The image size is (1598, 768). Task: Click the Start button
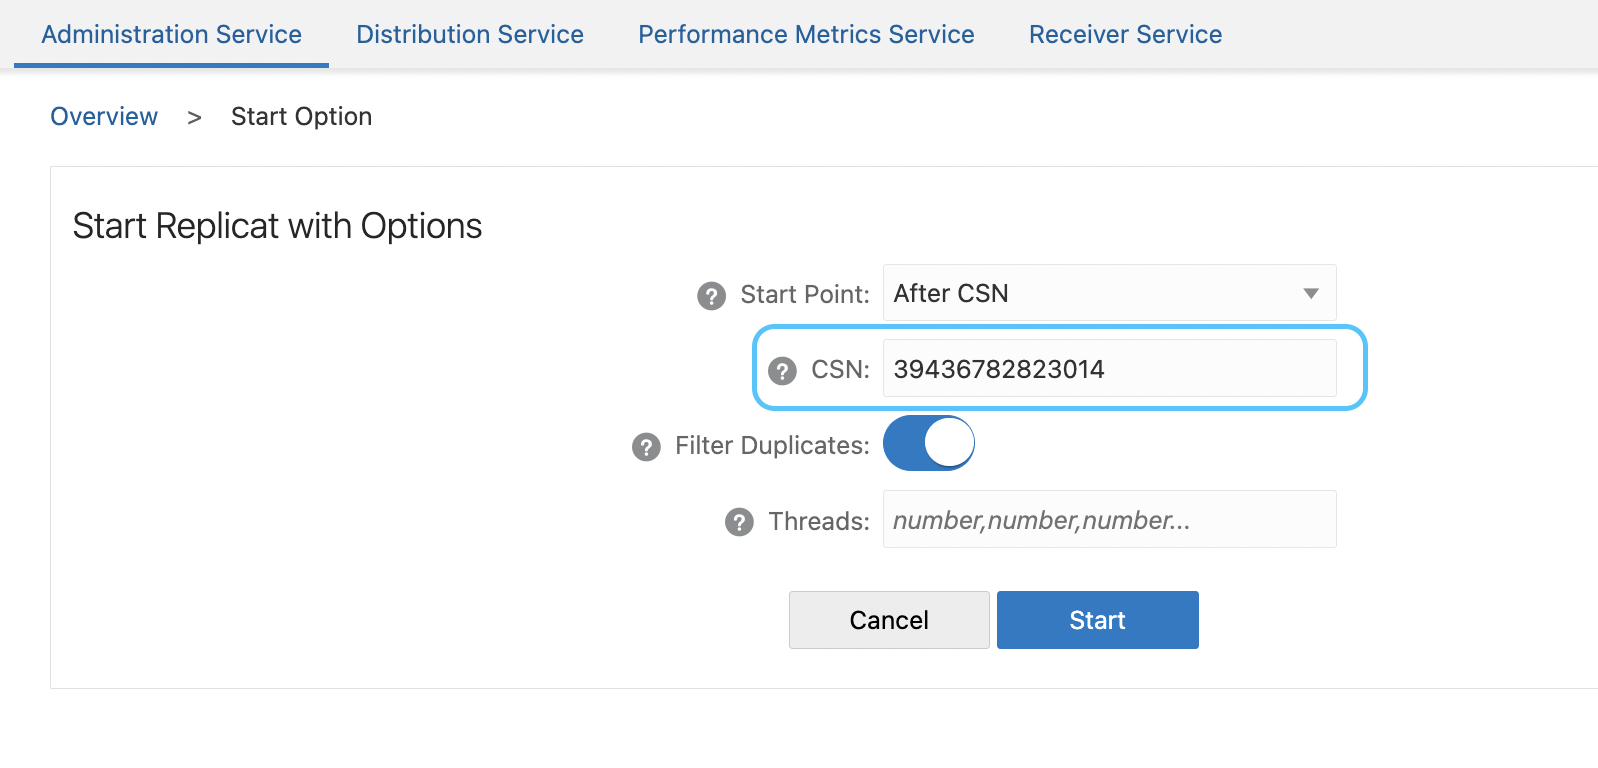(1097, 620)
